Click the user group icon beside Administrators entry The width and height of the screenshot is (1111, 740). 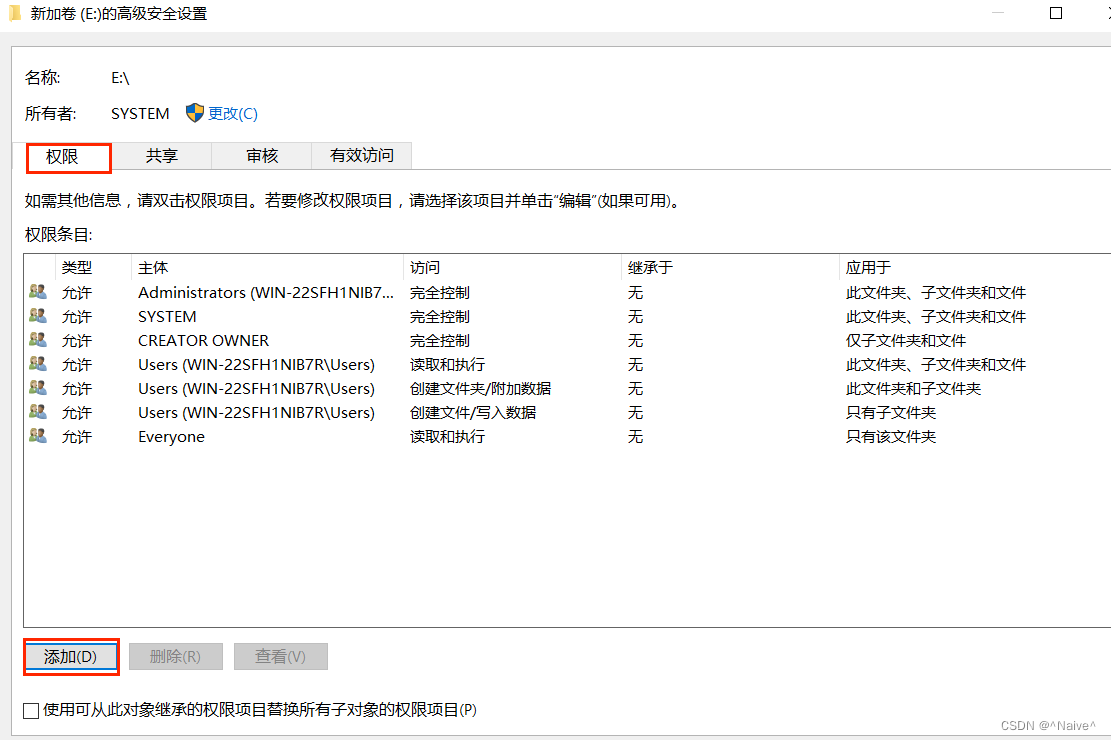38,292
